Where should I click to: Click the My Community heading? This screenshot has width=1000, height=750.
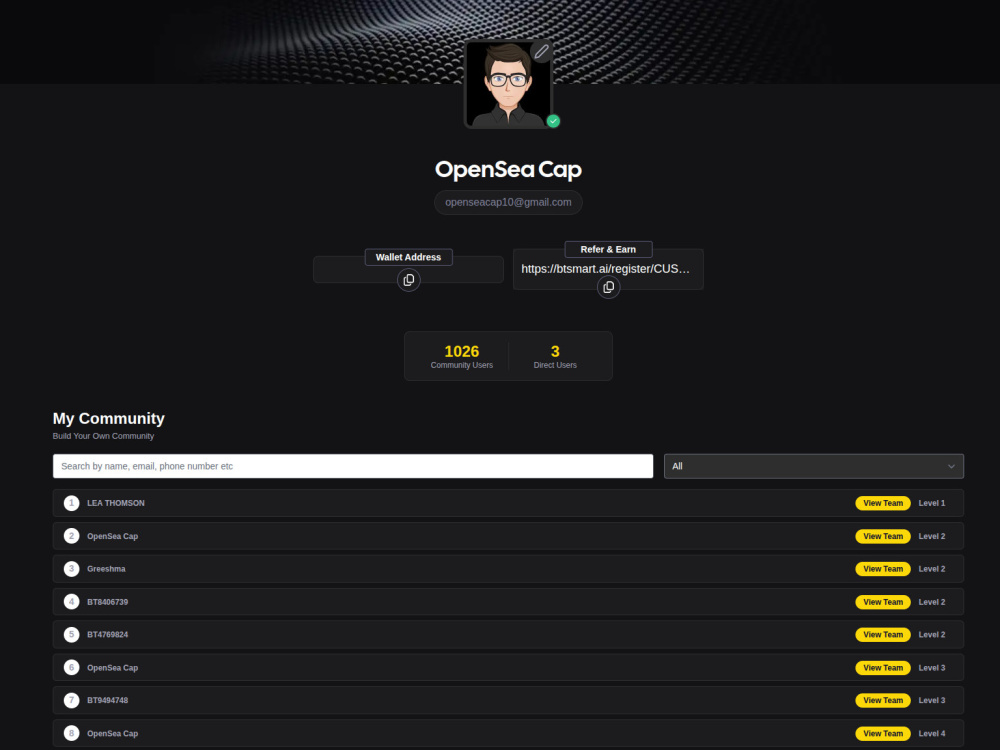(108, 418)
